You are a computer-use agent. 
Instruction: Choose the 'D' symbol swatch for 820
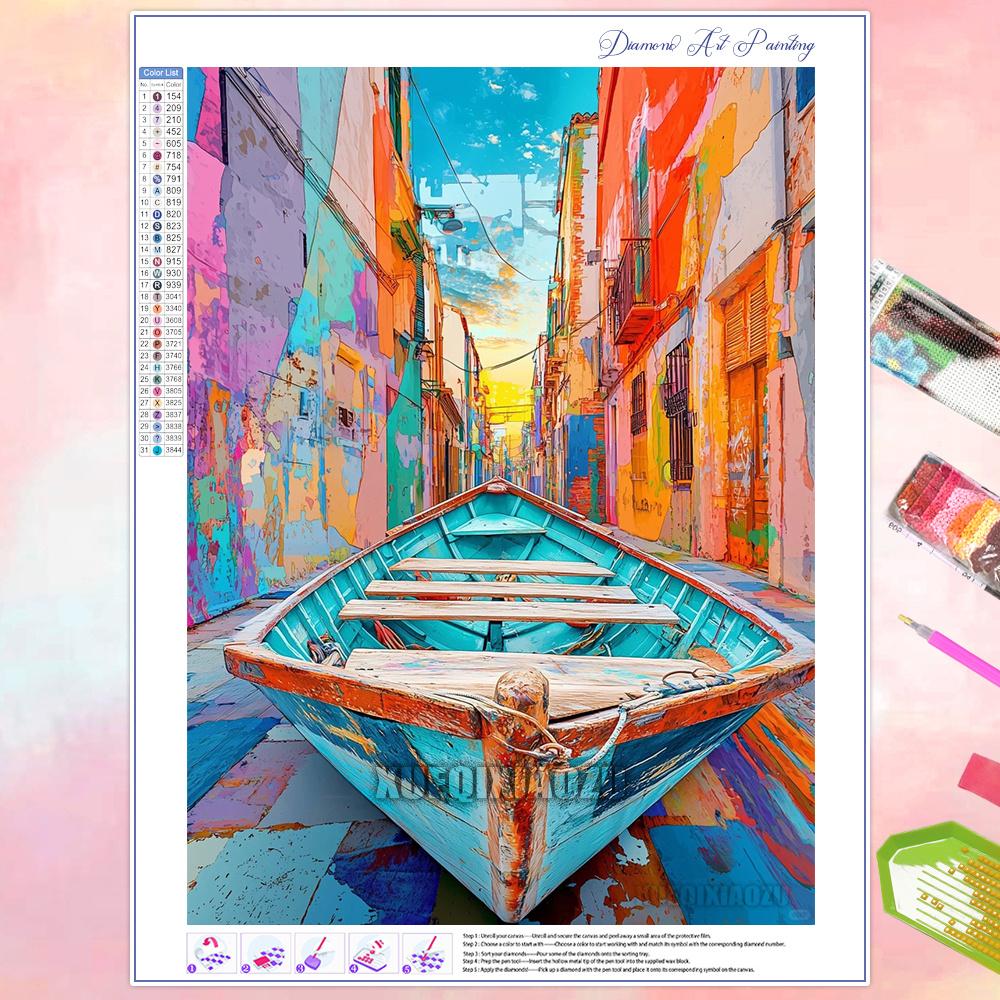click(x=157, y=214)
